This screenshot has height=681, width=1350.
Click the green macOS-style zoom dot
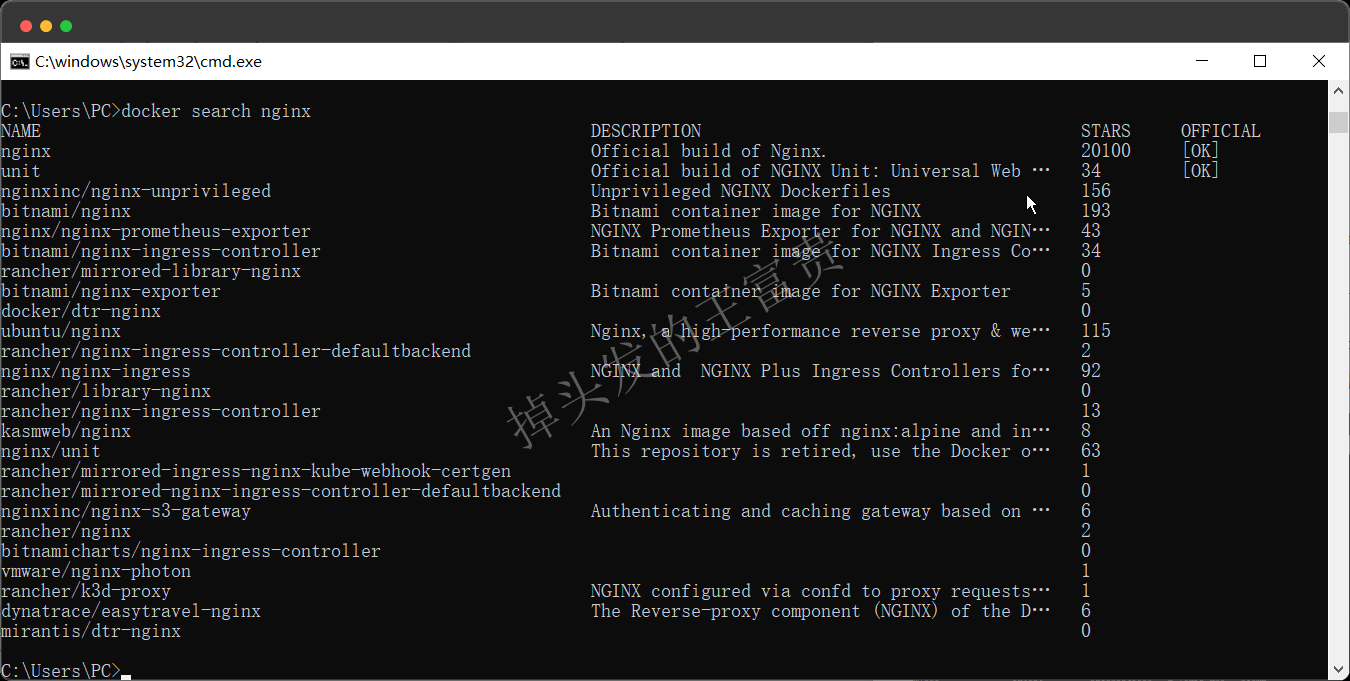66,26
